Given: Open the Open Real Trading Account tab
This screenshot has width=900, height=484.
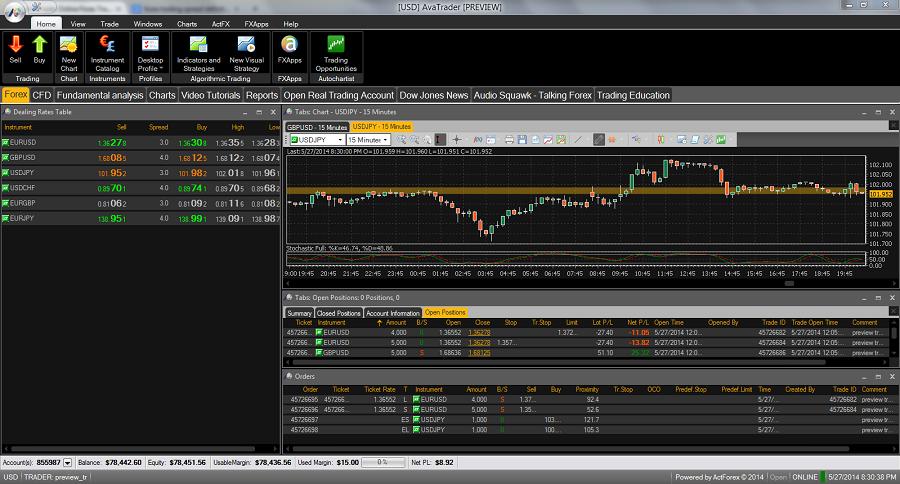Looking at the screenshot, I should point(339,95).
